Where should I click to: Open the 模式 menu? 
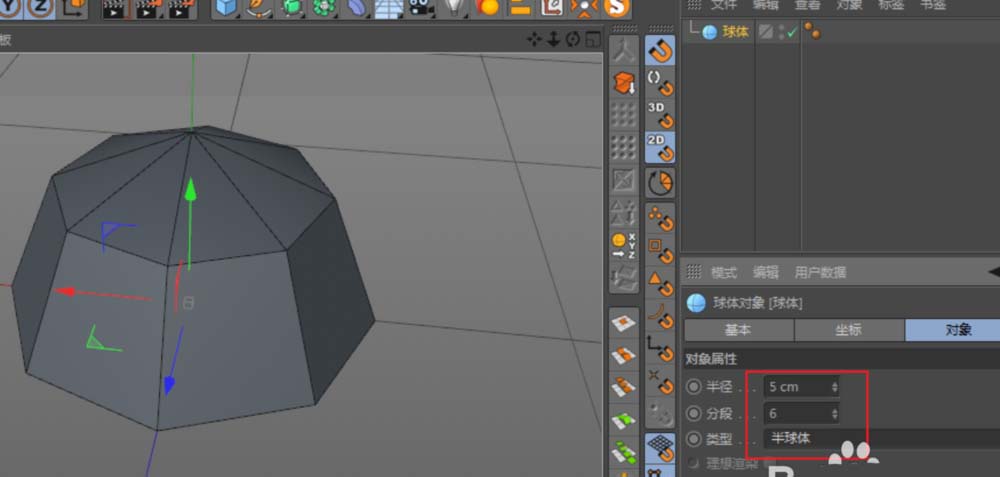pyautogui.click(x=724, y=273)
